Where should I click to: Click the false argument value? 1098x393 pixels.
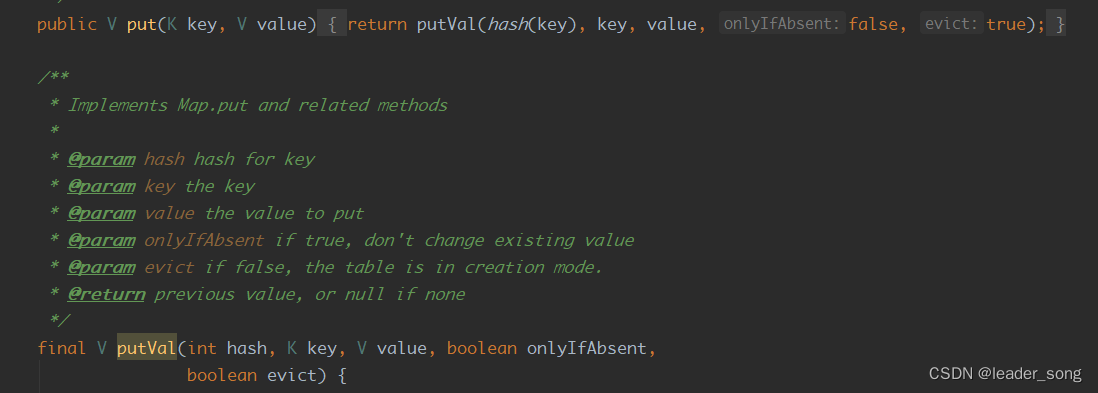[873, 25]
